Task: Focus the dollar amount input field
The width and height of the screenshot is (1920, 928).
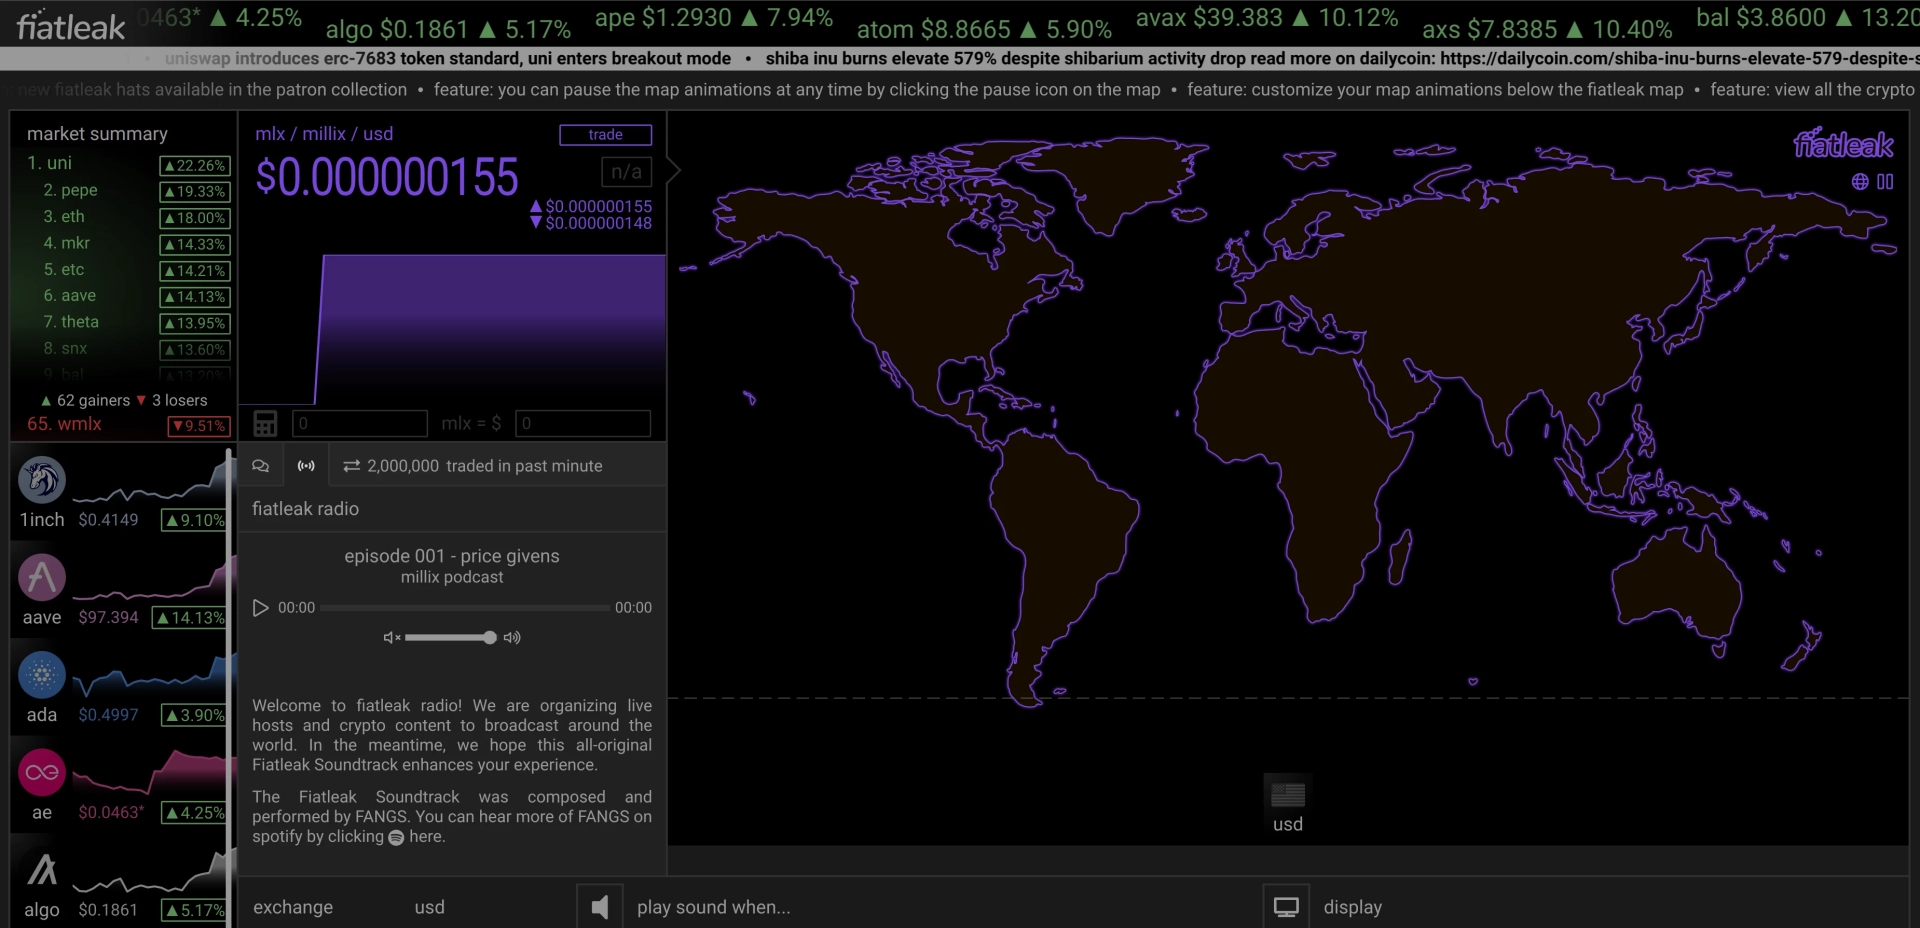Action: pyautogui.click(x=583, y=423)
